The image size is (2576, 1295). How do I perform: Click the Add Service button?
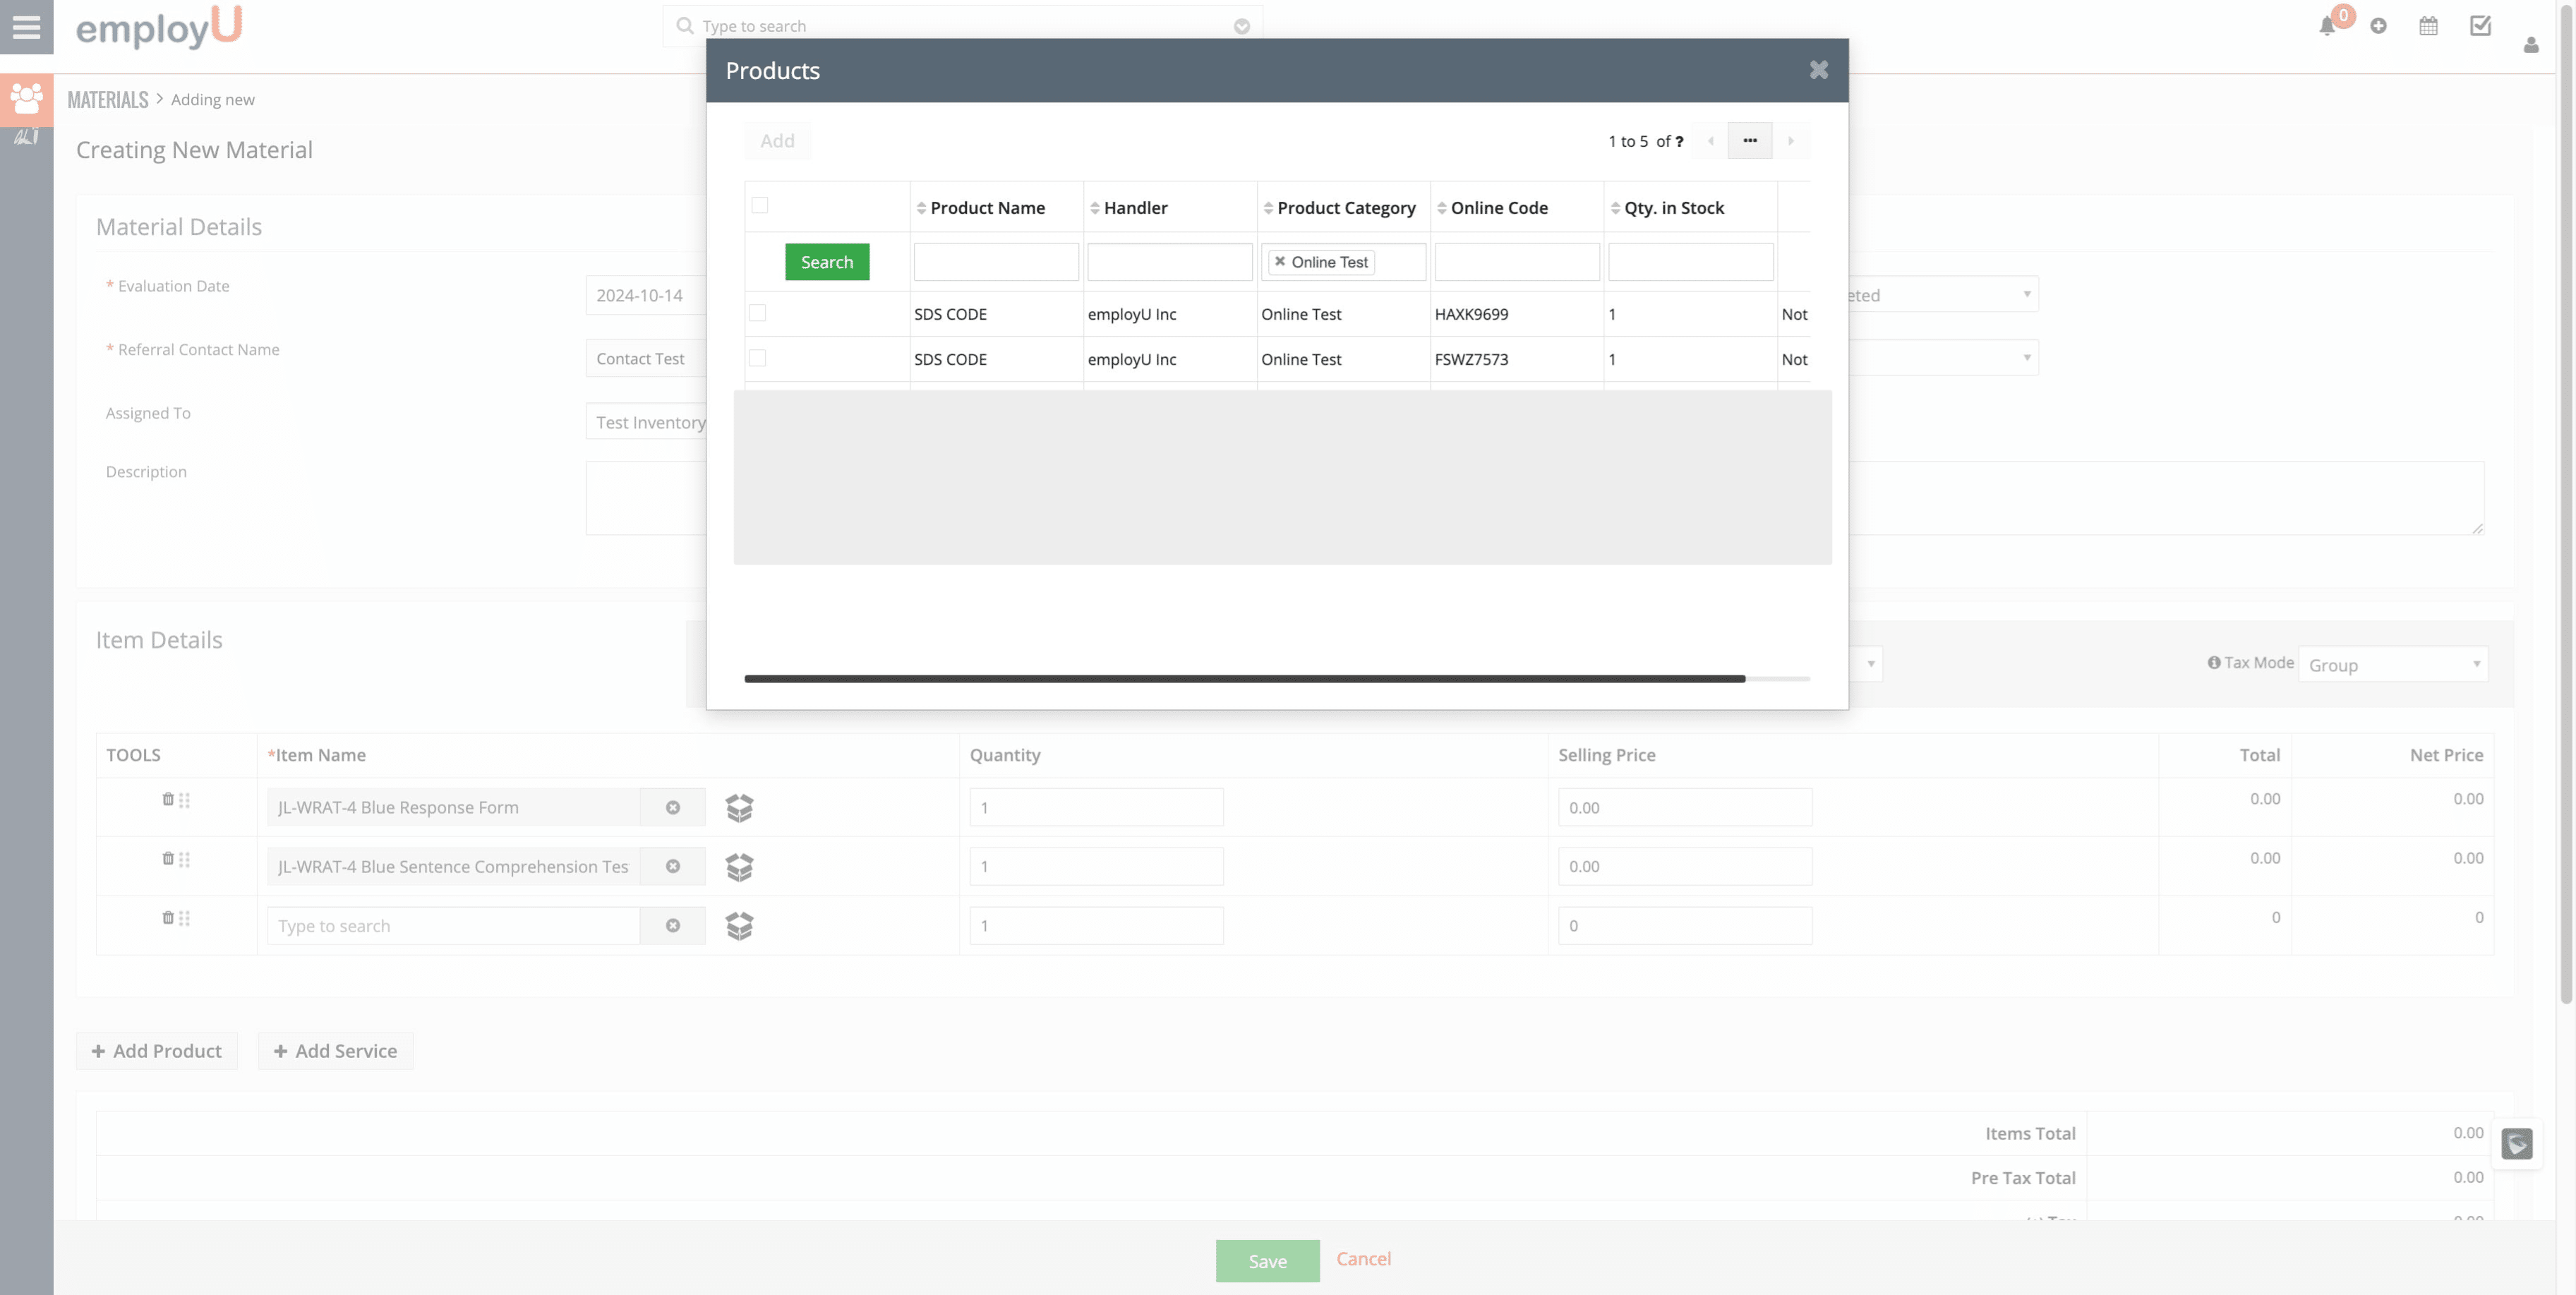click(x=335, y=1051)
